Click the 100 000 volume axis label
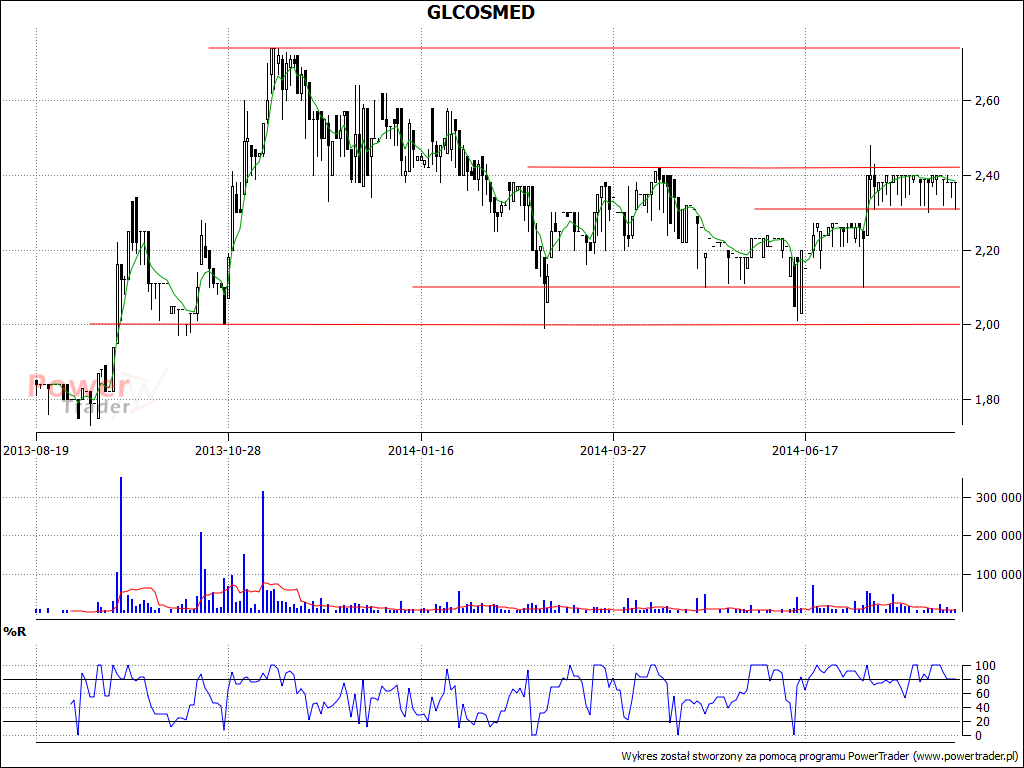This screenshot has height=768, width=1024. (999, 575)
